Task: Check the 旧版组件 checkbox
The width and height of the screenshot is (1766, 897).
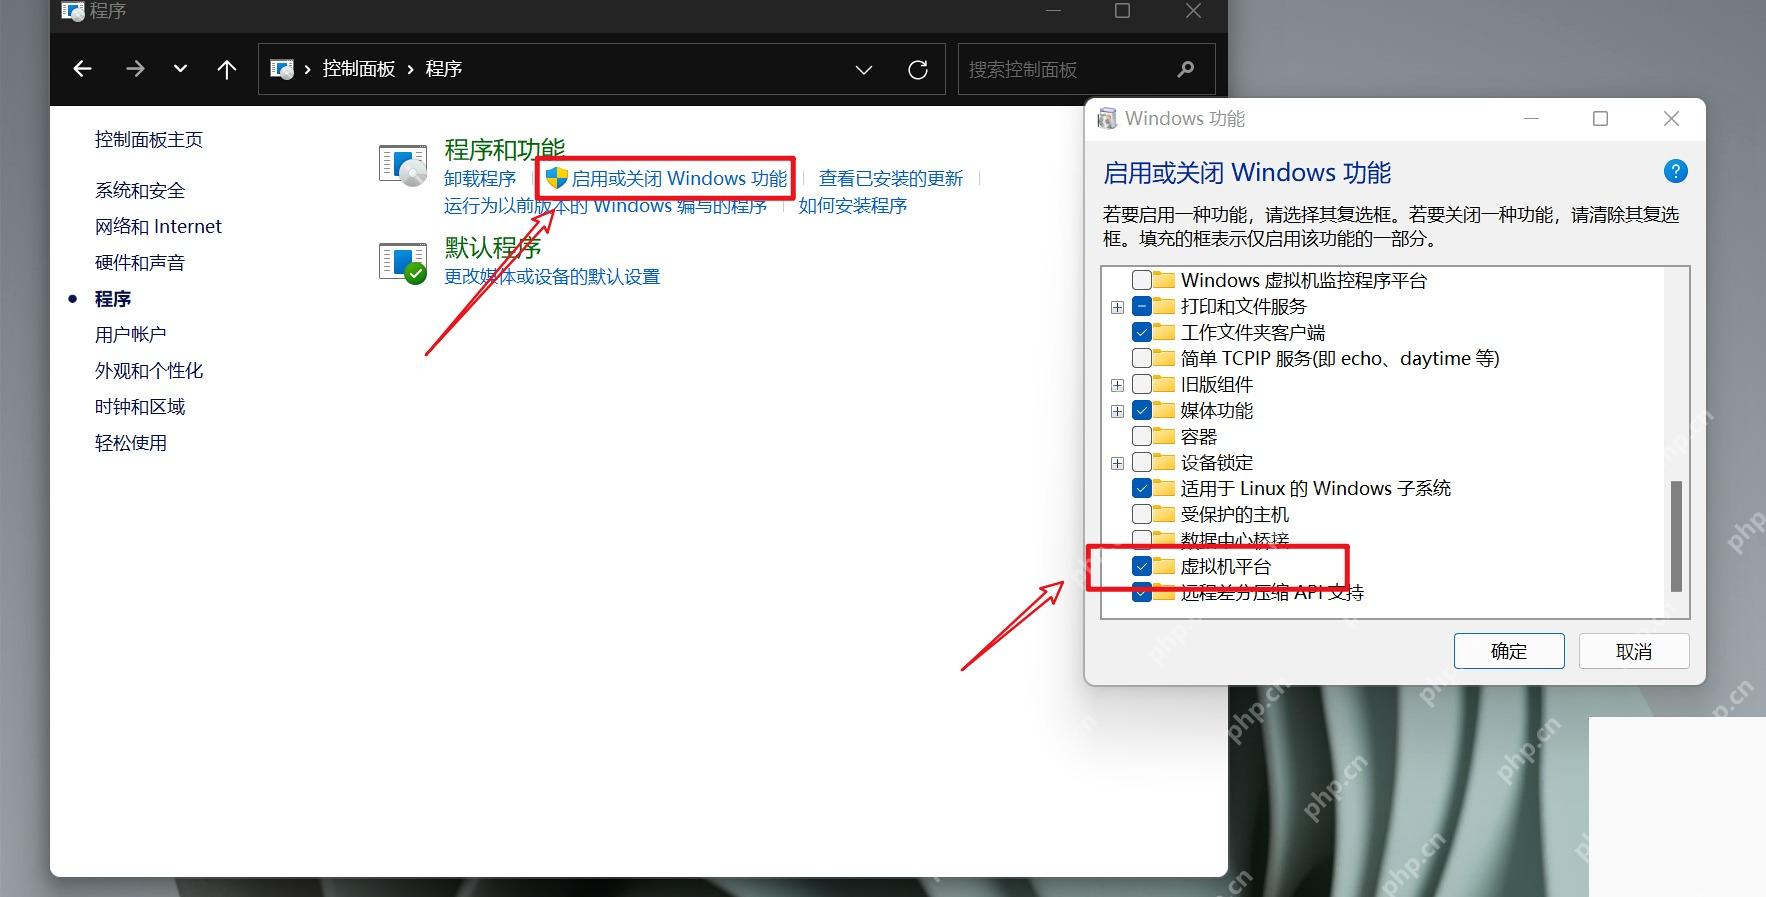Action: [1141, 384]
